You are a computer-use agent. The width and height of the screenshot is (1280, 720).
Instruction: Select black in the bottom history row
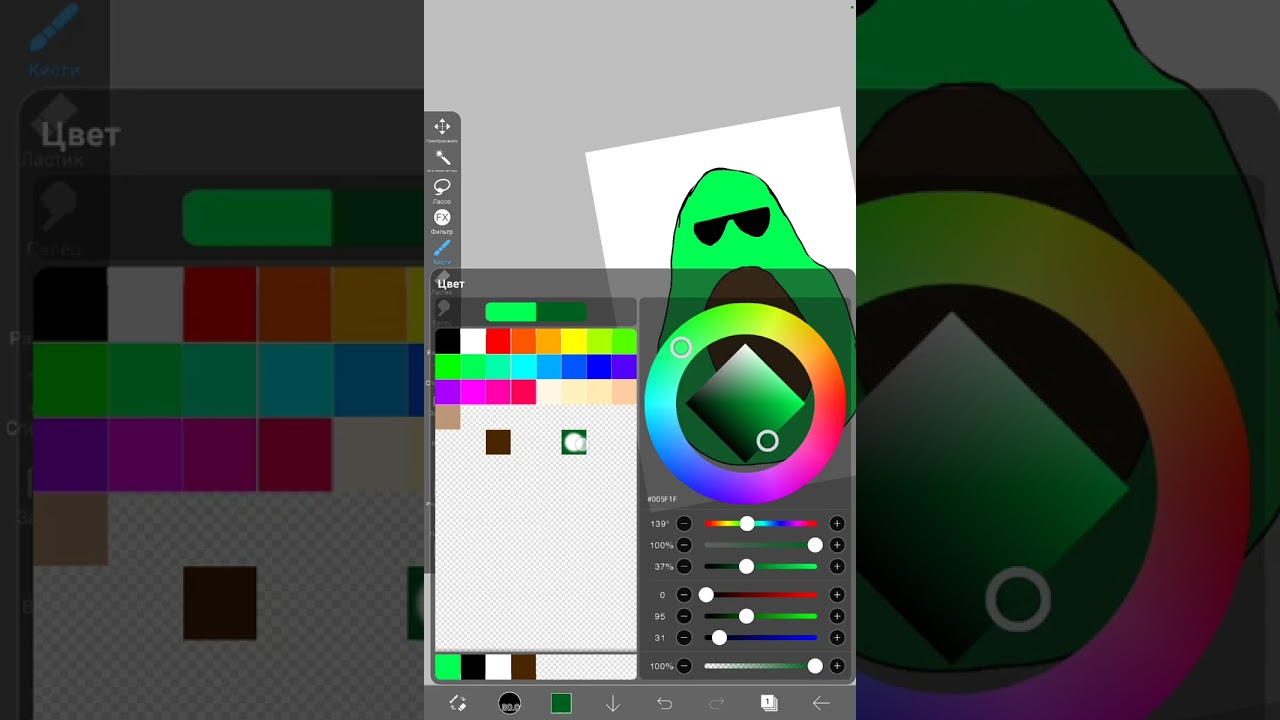coord(473,667)
